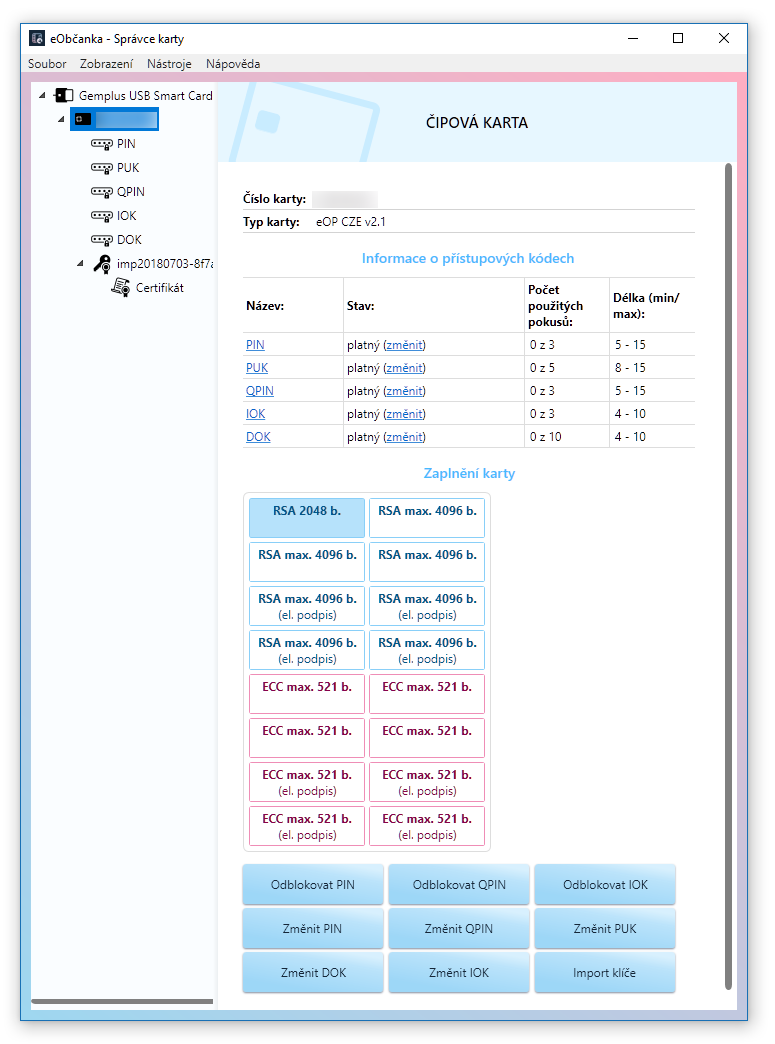Click the Změnit PIN button
775x1044 pixels.
click(x=313, y=929)
